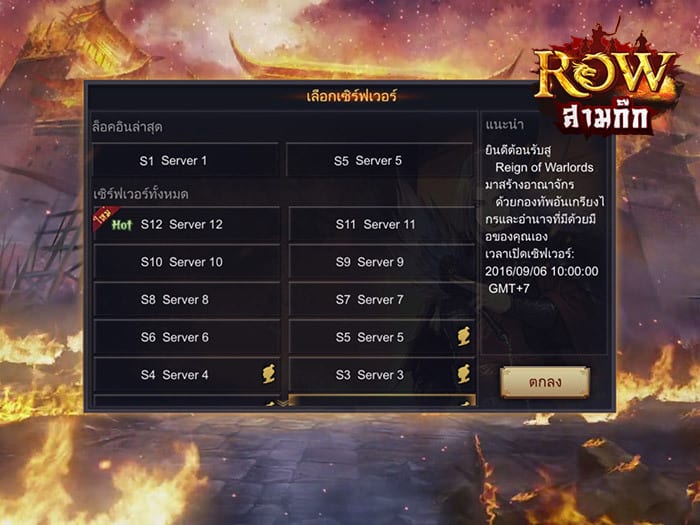Click the gold character icon on S4 Server 4
Viewport: 700px width, 525px height.
pyautogui.click(x=269, y=374)
